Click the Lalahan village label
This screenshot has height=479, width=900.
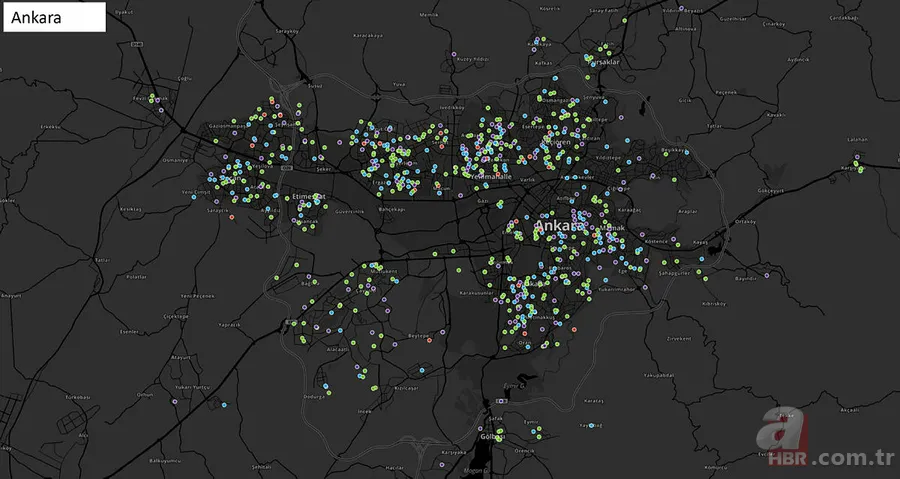click(857, 140)
